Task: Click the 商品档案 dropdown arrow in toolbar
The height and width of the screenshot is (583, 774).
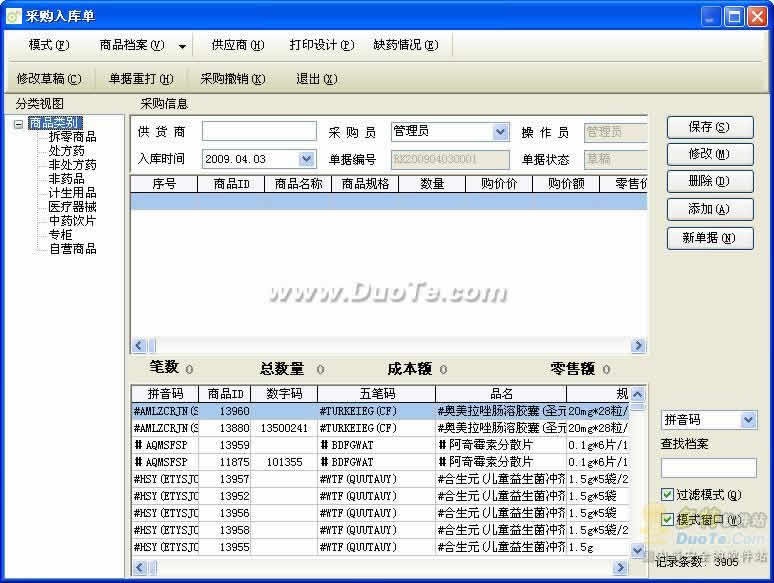Action: point(182,46)
